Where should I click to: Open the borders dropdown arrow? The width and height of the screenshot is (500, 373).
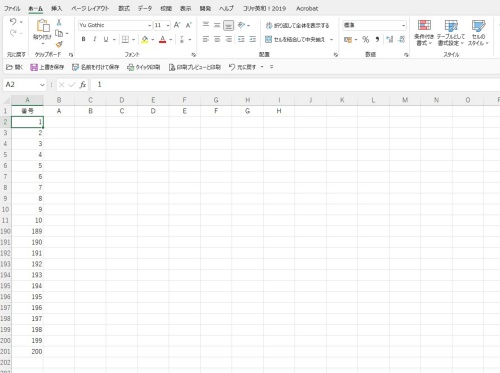pos(133,40)
